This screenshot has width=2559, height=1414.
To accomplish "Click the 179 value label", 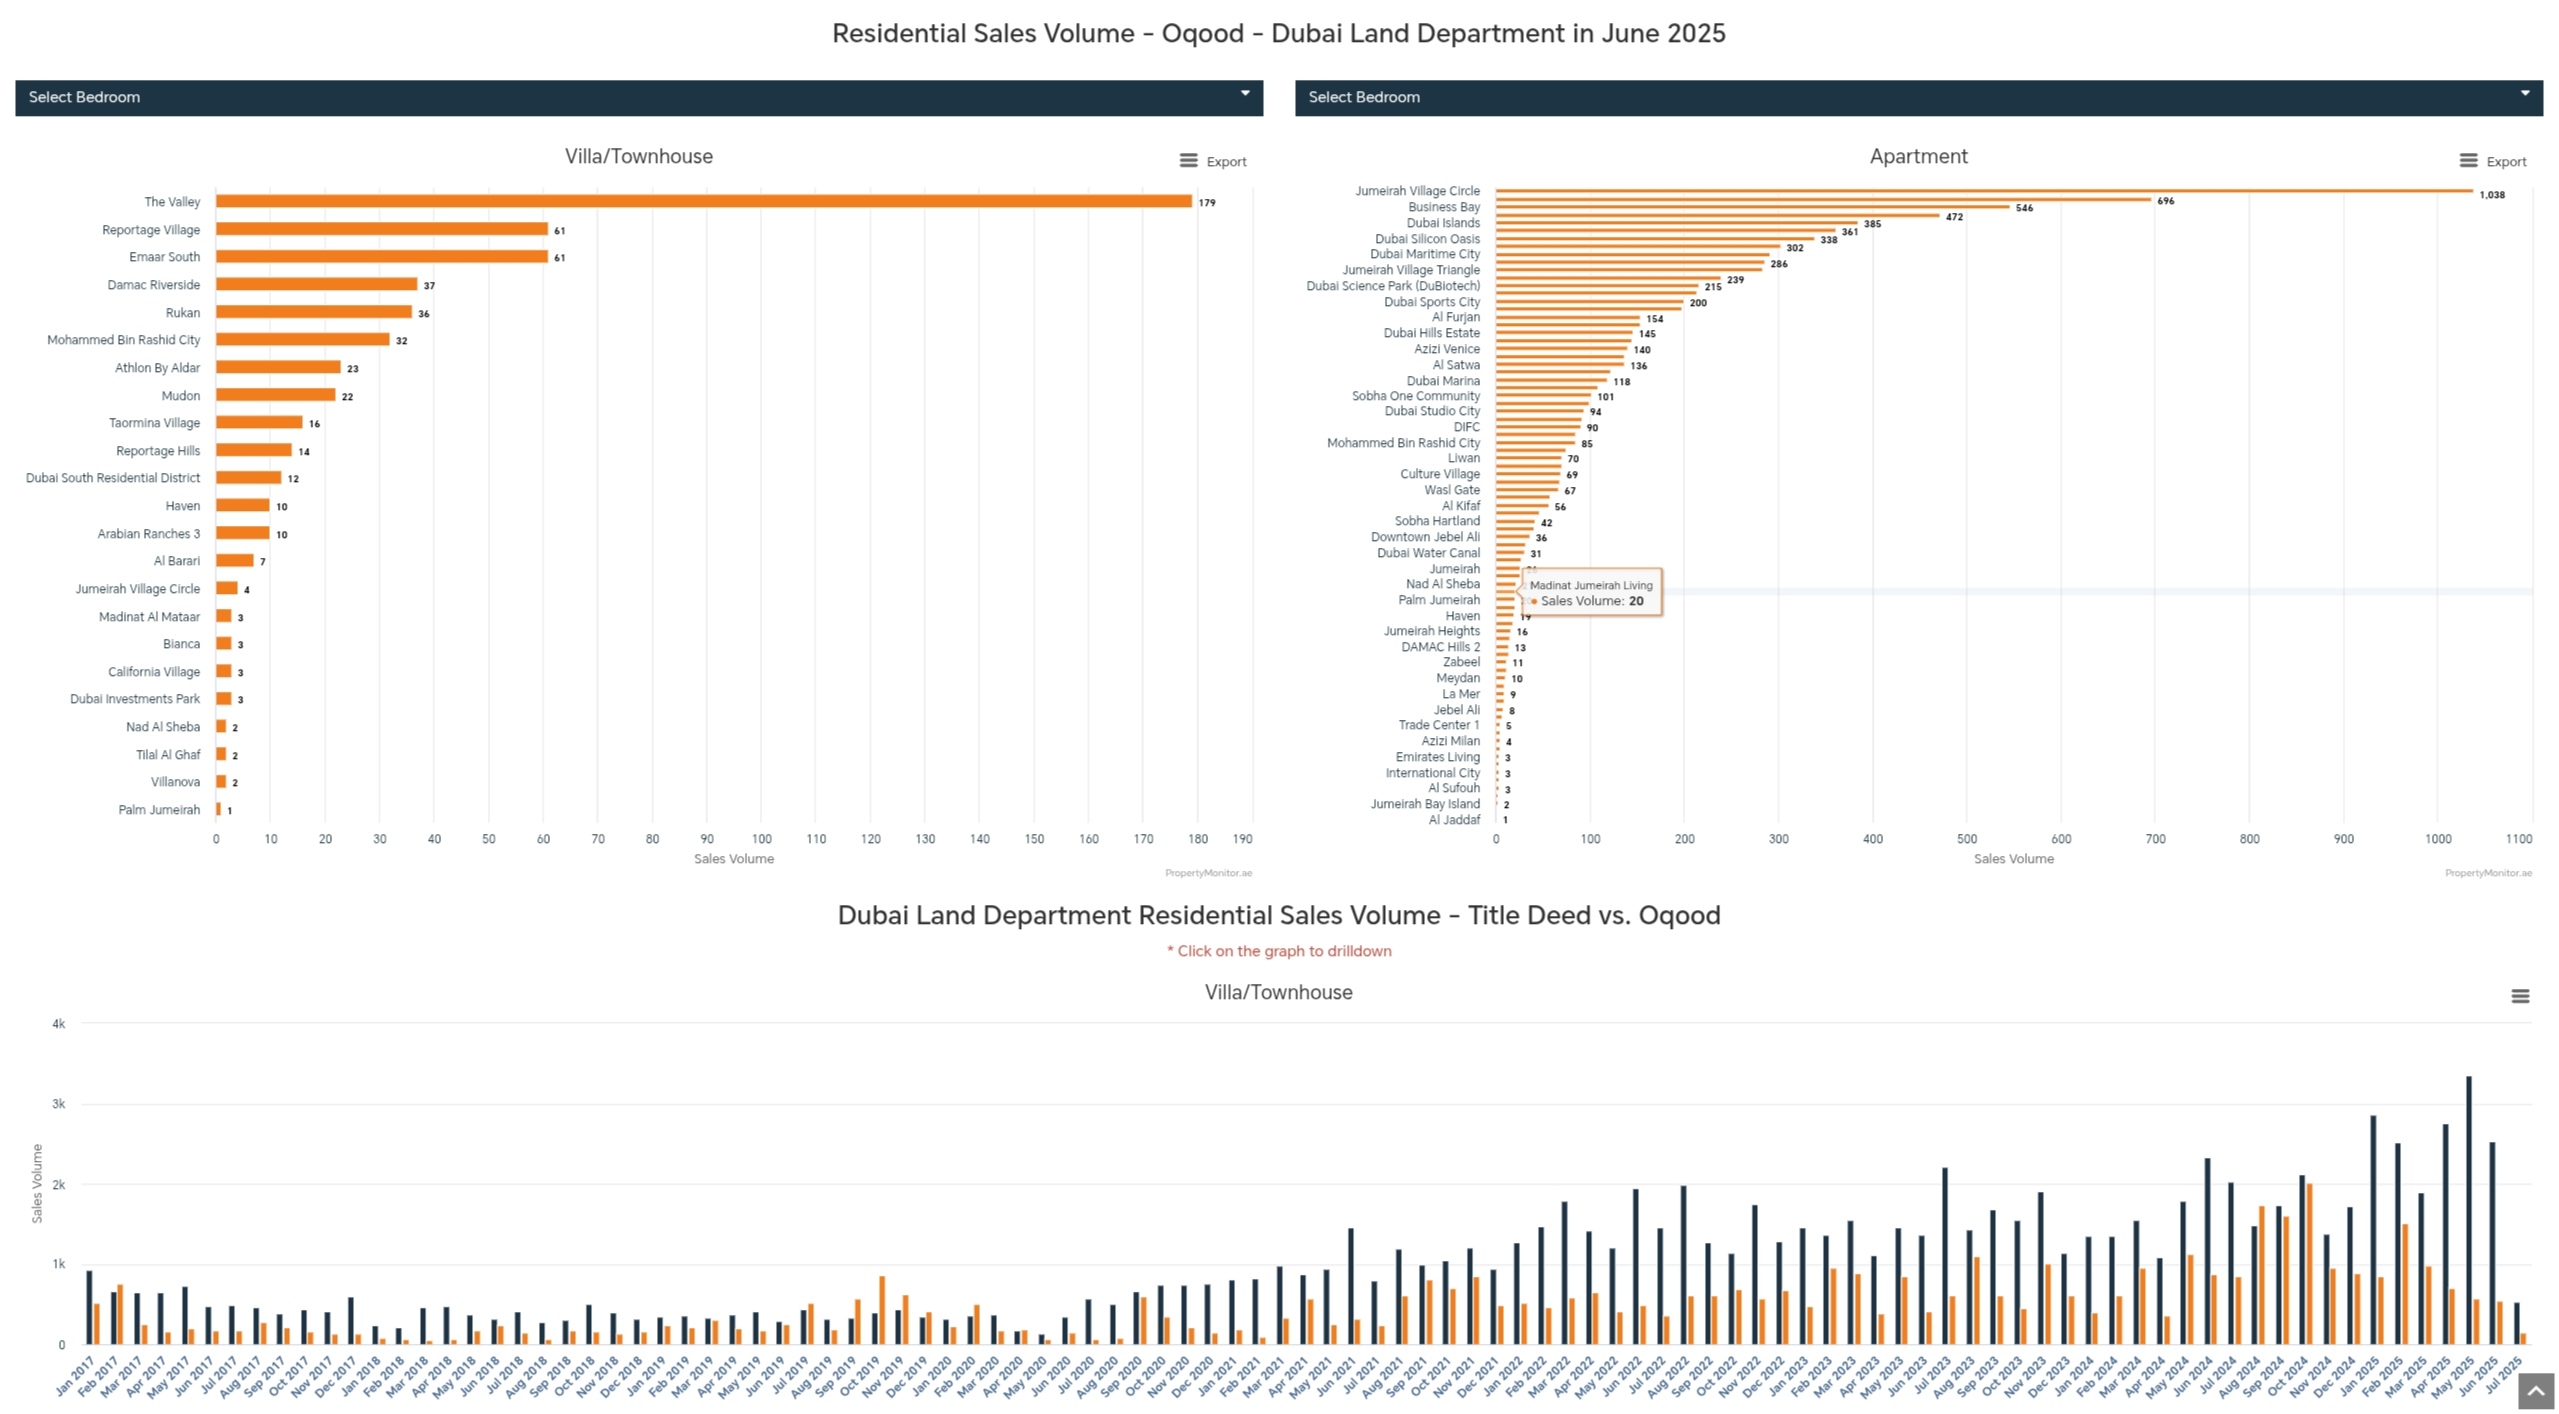I will 1207,203.
